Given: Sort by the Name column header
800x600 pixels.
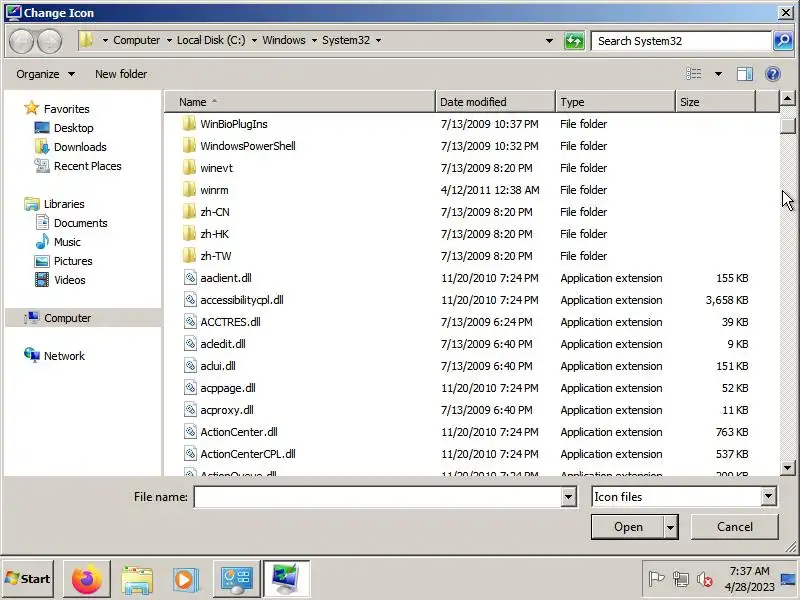Looking at the screenshot, I should [x=300, y=102].
